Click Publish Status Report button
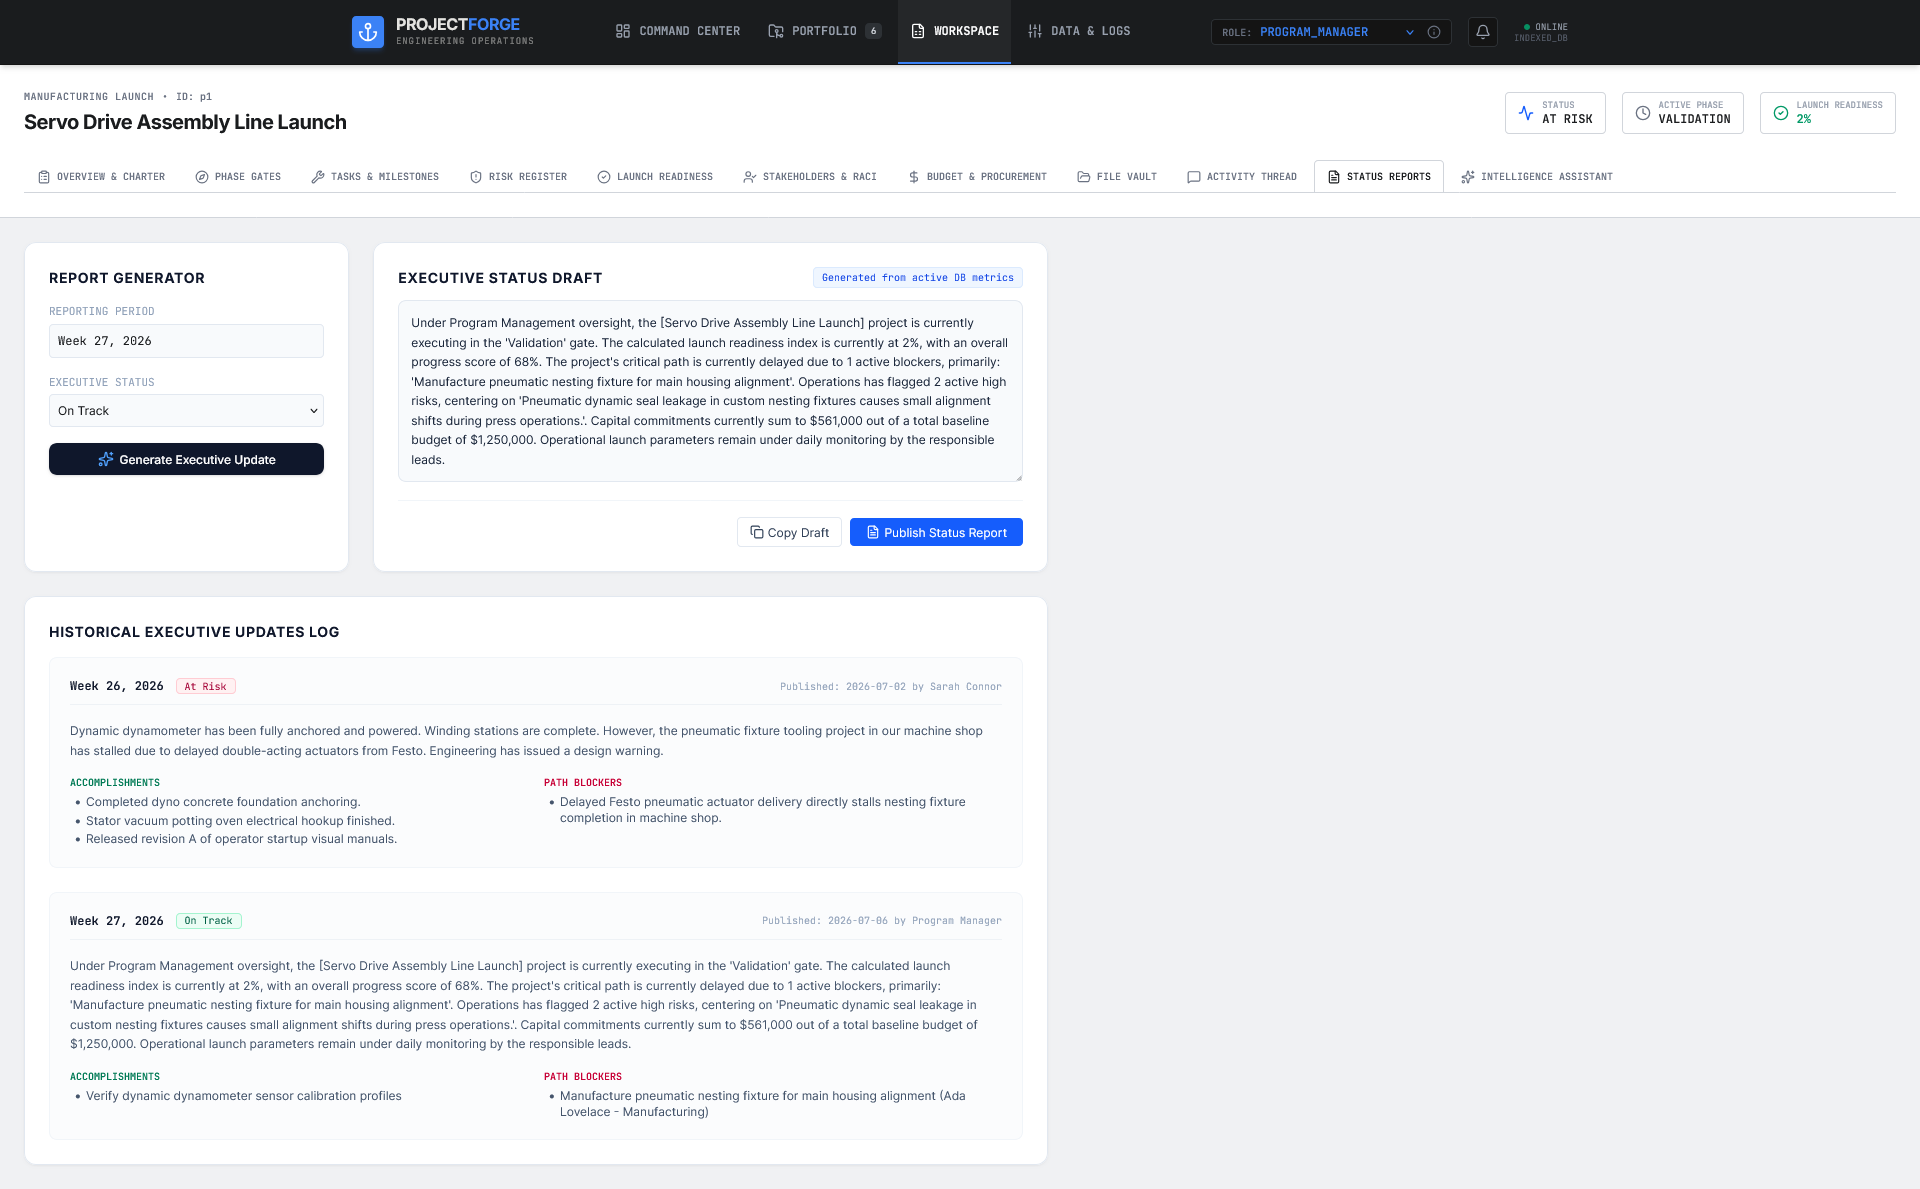This screenshot has height=1189, width=1920. coord(936,532)
